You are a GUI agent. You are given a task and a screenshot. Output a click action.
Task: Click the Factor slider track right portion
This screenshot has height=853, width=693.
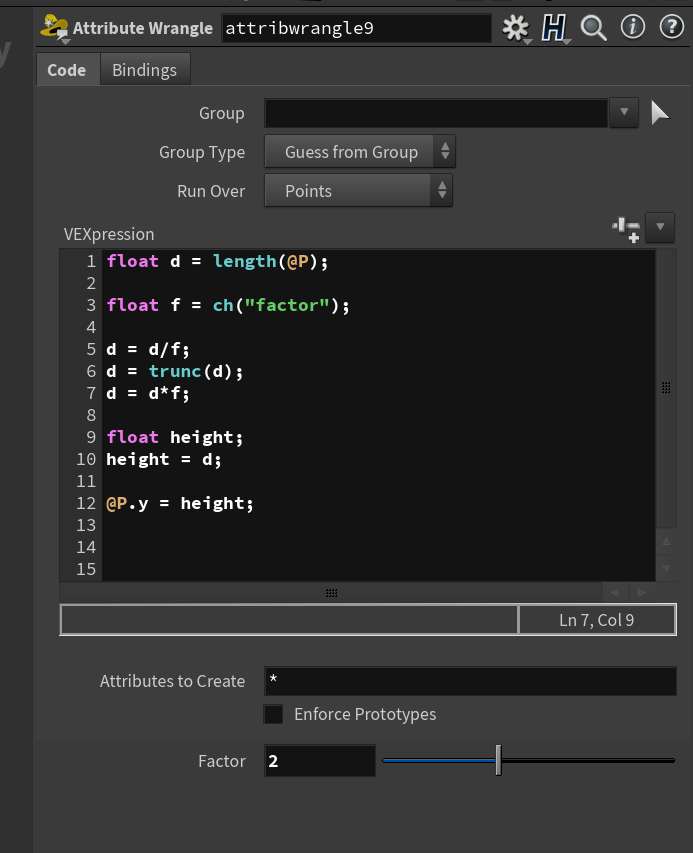click(588, 760)
